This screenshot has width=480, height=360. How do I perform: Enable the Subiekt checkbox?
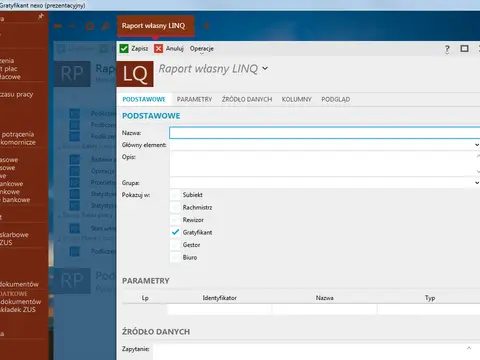175,195
